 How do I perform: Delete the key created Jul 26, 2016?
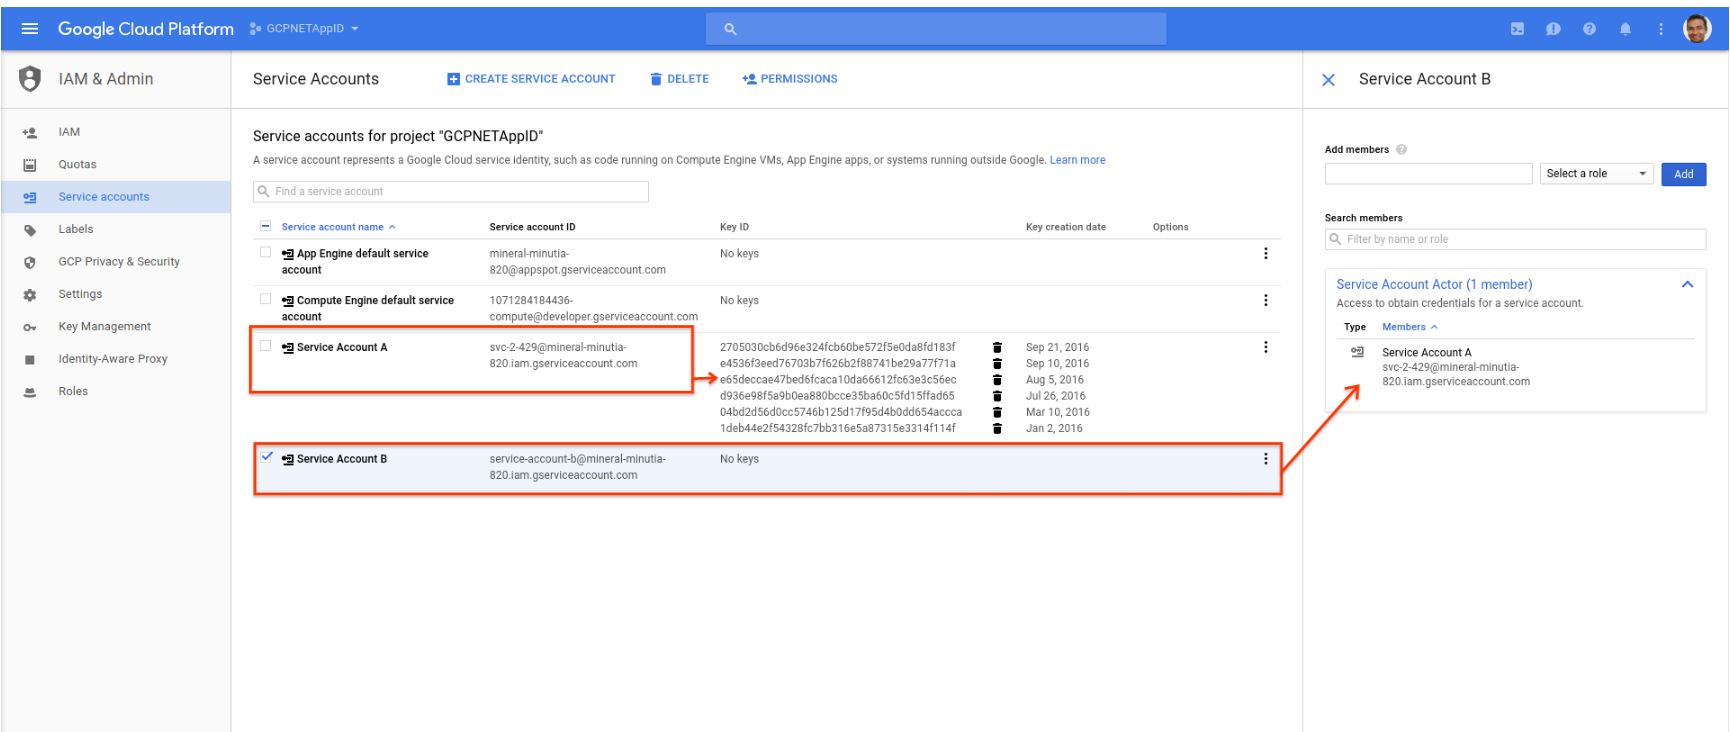pyautogui.click(x=997, y=396)
